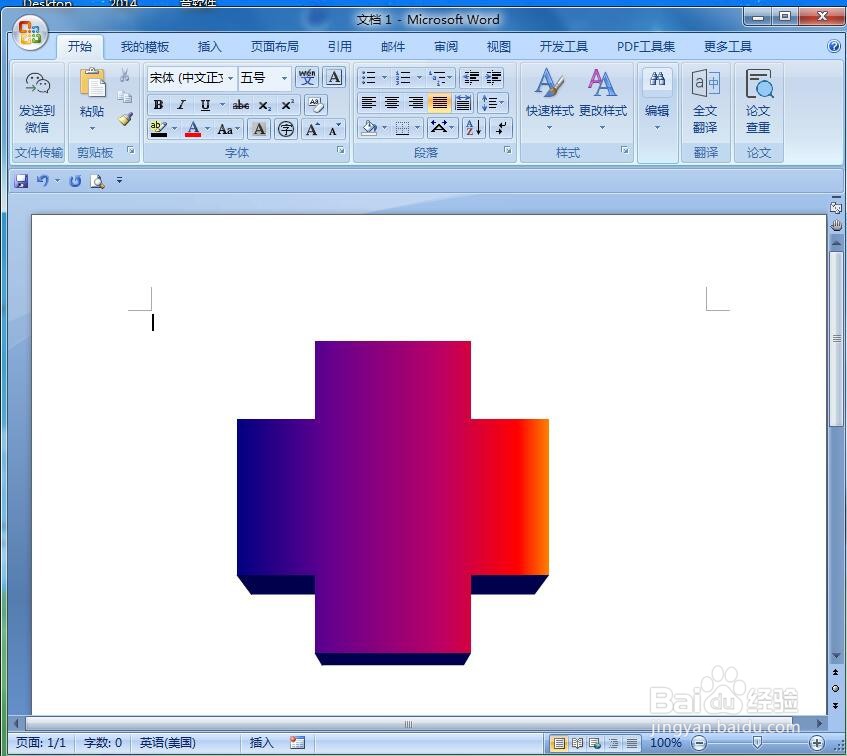Switch to full screen reading view
The width and height of the screenshot is (847, 756).
(x=577, y=743)
